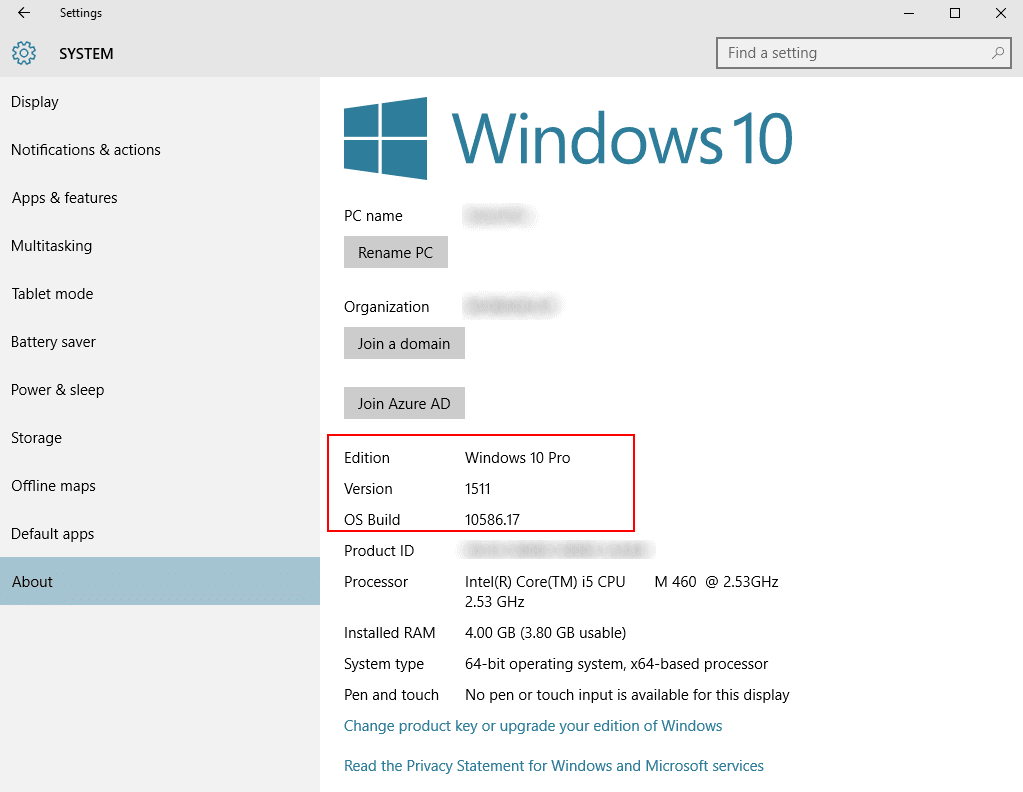
Task: Click the version value 1511
Action: point(478,489)
